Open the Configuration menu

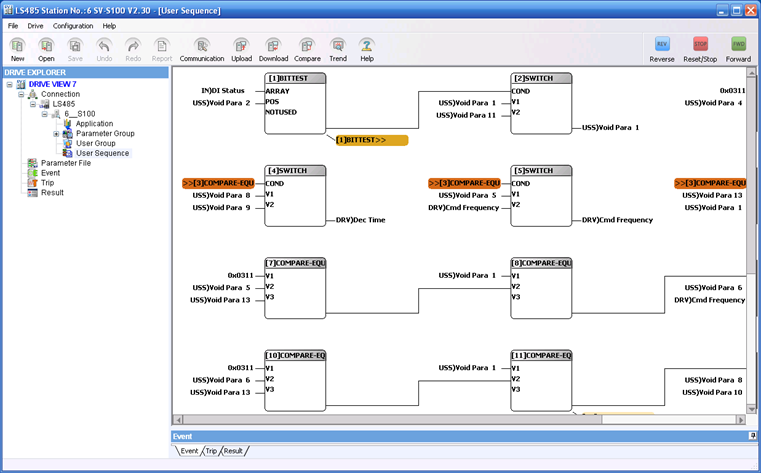tap(73, 26)
